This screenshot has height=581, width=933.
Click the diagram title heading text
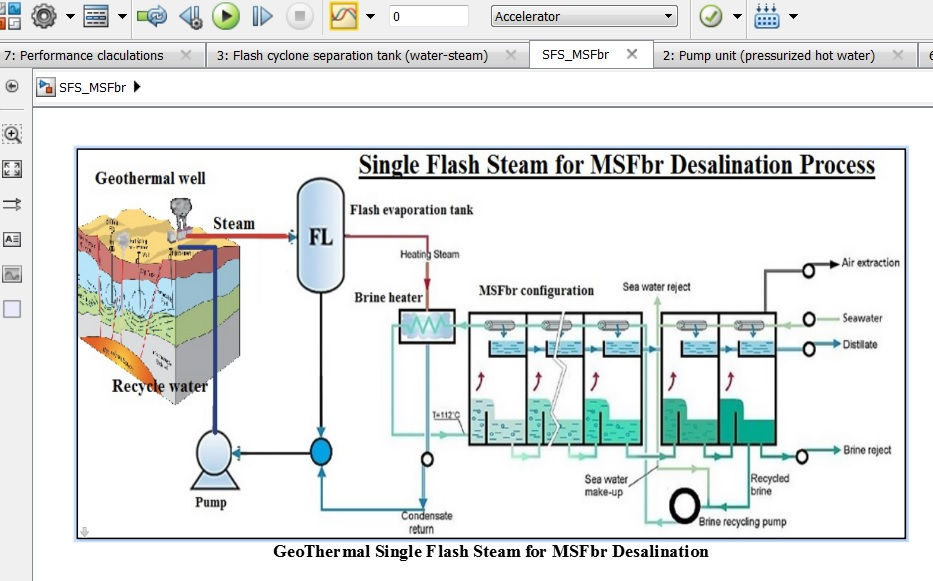click(616, 165)
